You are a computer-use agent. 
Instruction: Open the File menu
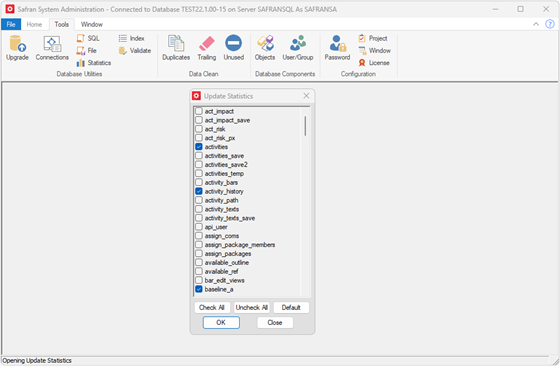(11, 24)
